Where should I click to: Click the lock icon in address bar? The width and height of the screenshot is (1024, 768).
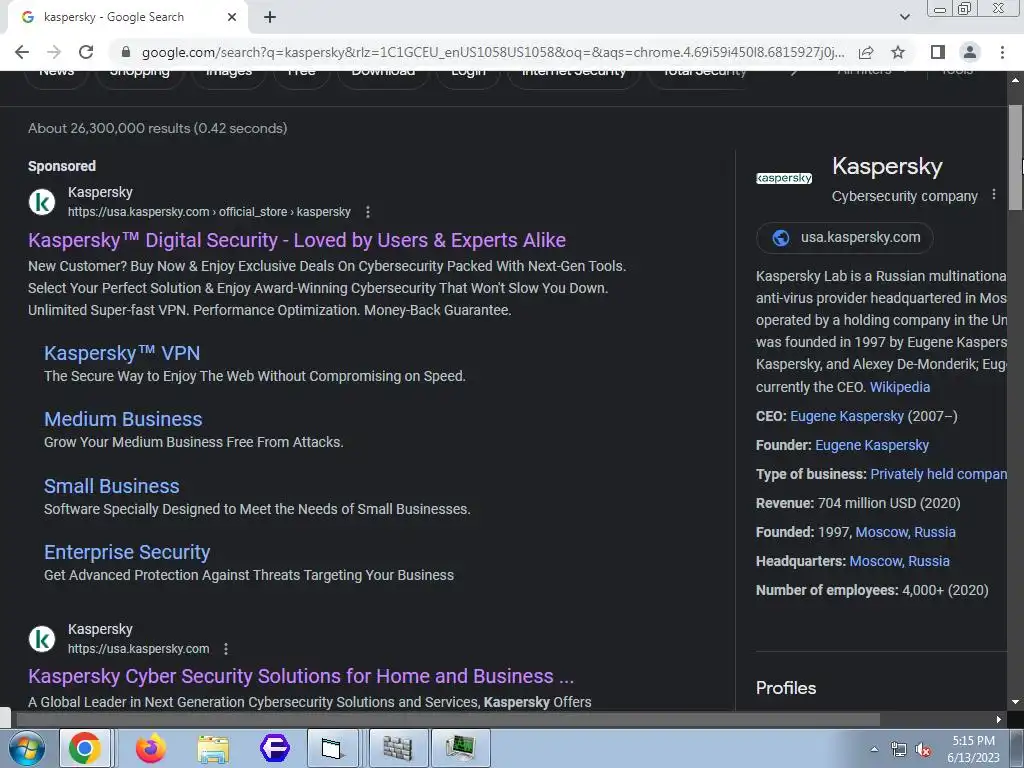pos(126,52)
